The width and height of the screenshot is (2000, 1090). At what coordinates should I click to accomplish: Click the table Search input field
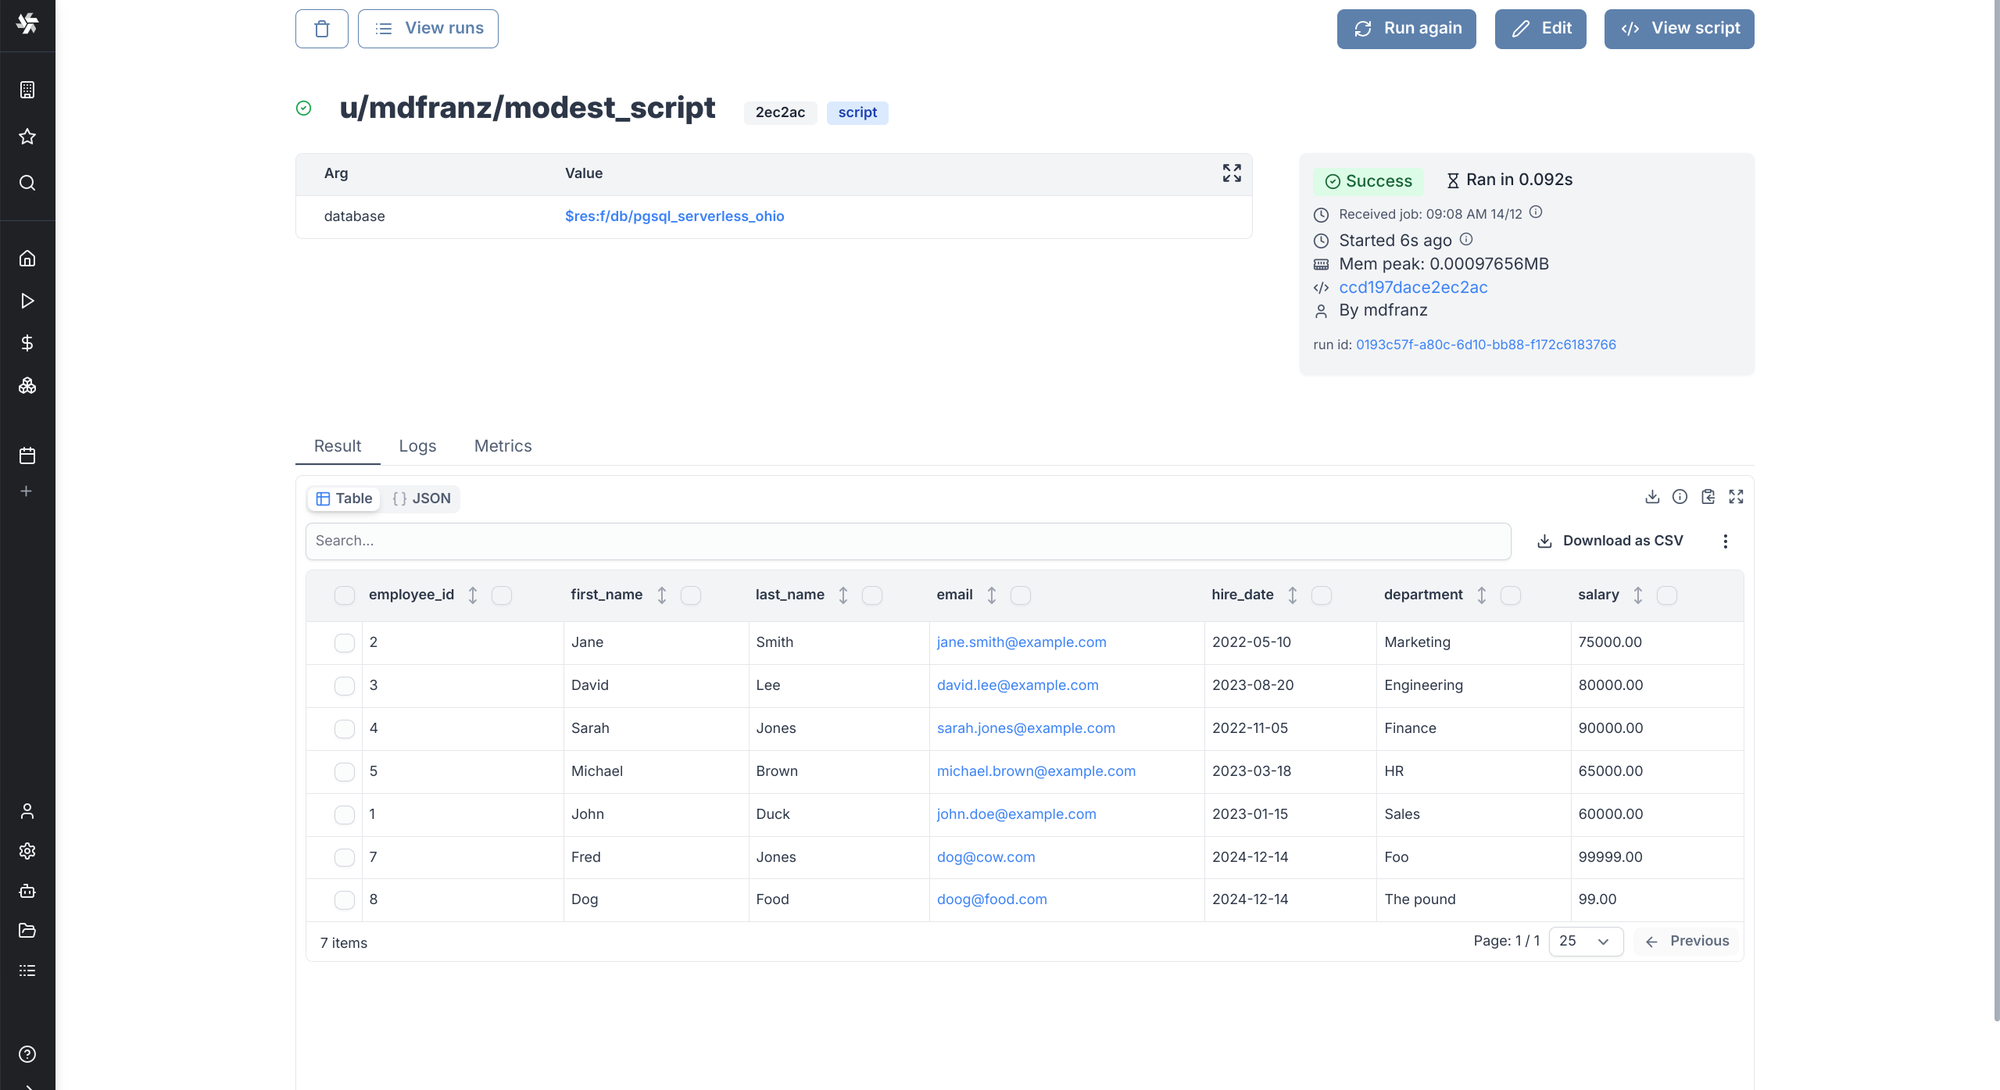pyautogui.click(x=907, y=541)
